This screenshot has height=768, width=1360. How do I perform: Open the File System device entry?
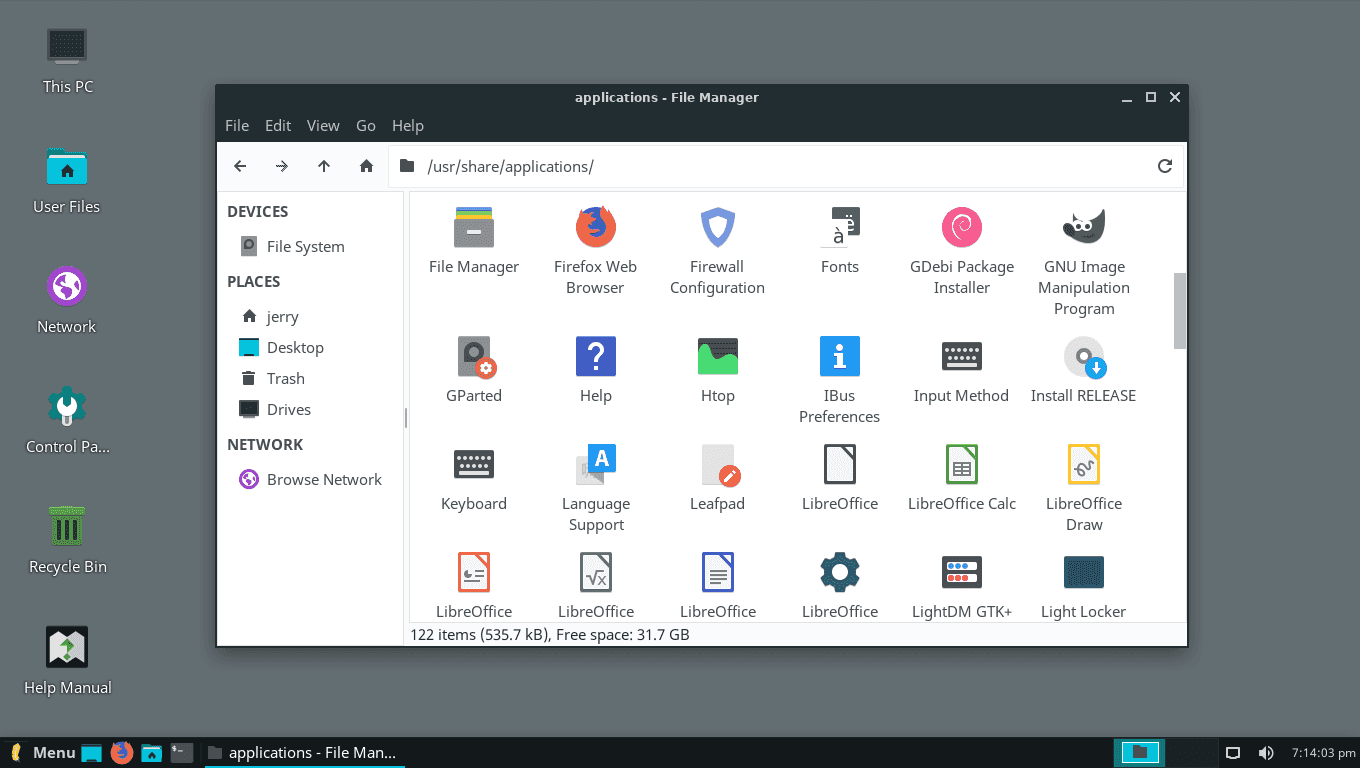(305, 246)
